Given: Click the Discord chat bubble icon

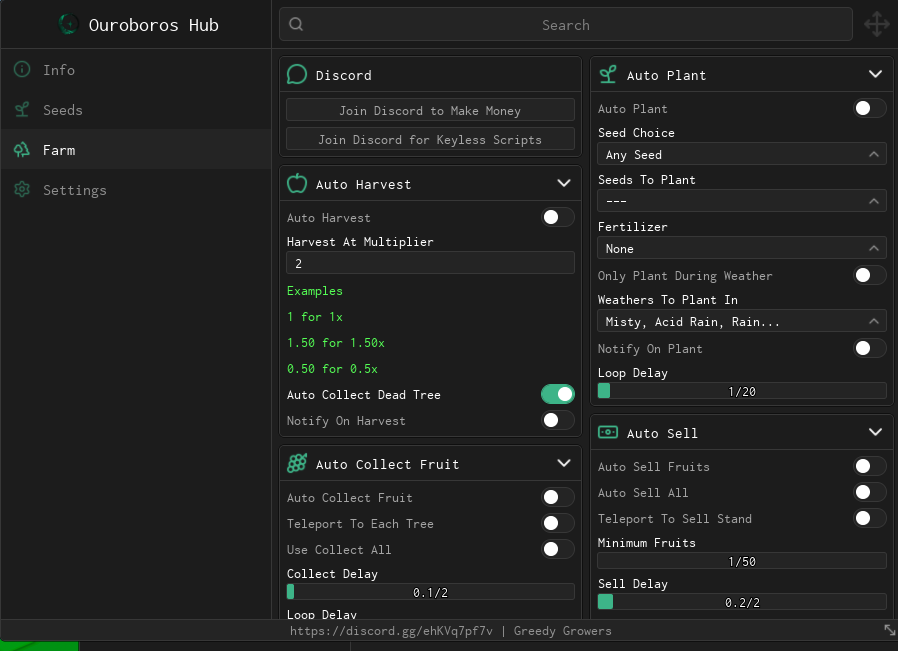Looking at the screenshot, I should 297,74.
